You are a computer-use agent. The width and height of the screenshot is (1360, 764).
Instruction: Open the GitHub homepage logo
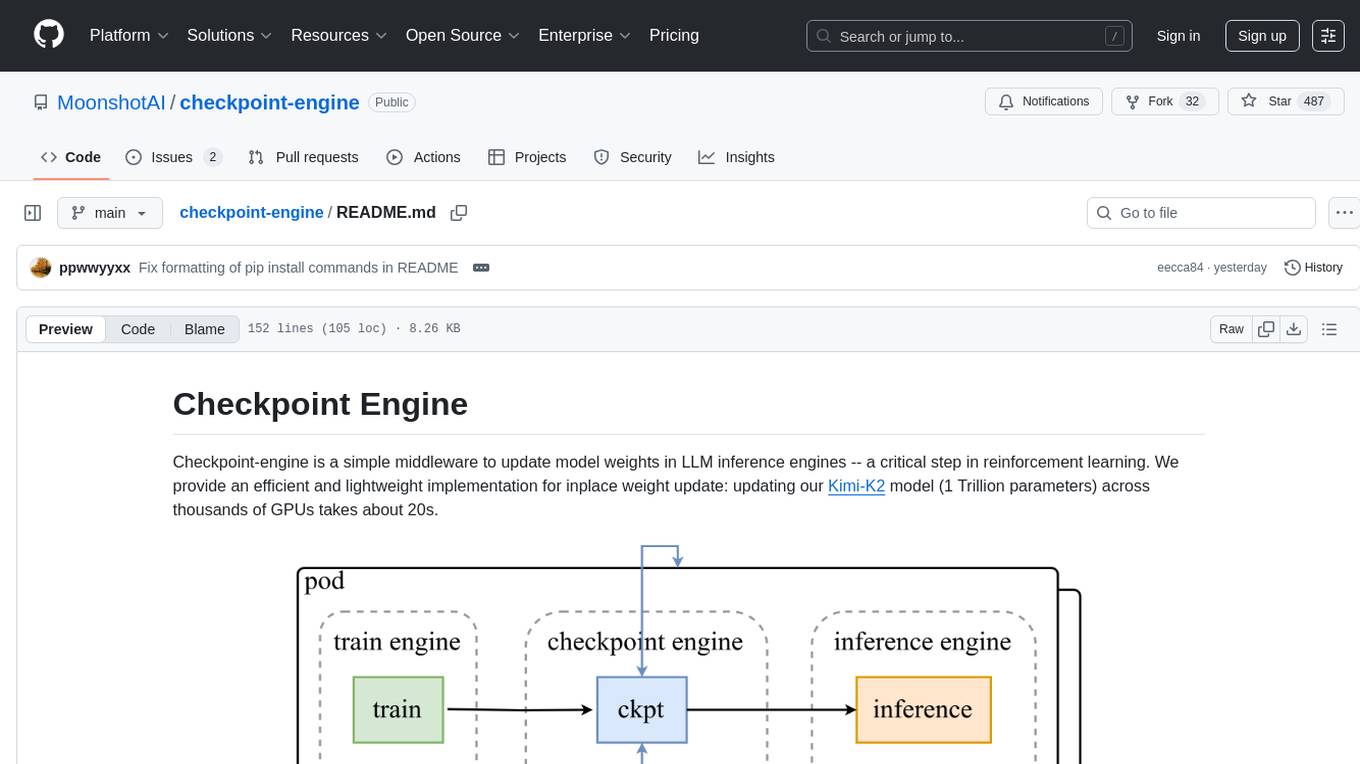tap(49, 35)
